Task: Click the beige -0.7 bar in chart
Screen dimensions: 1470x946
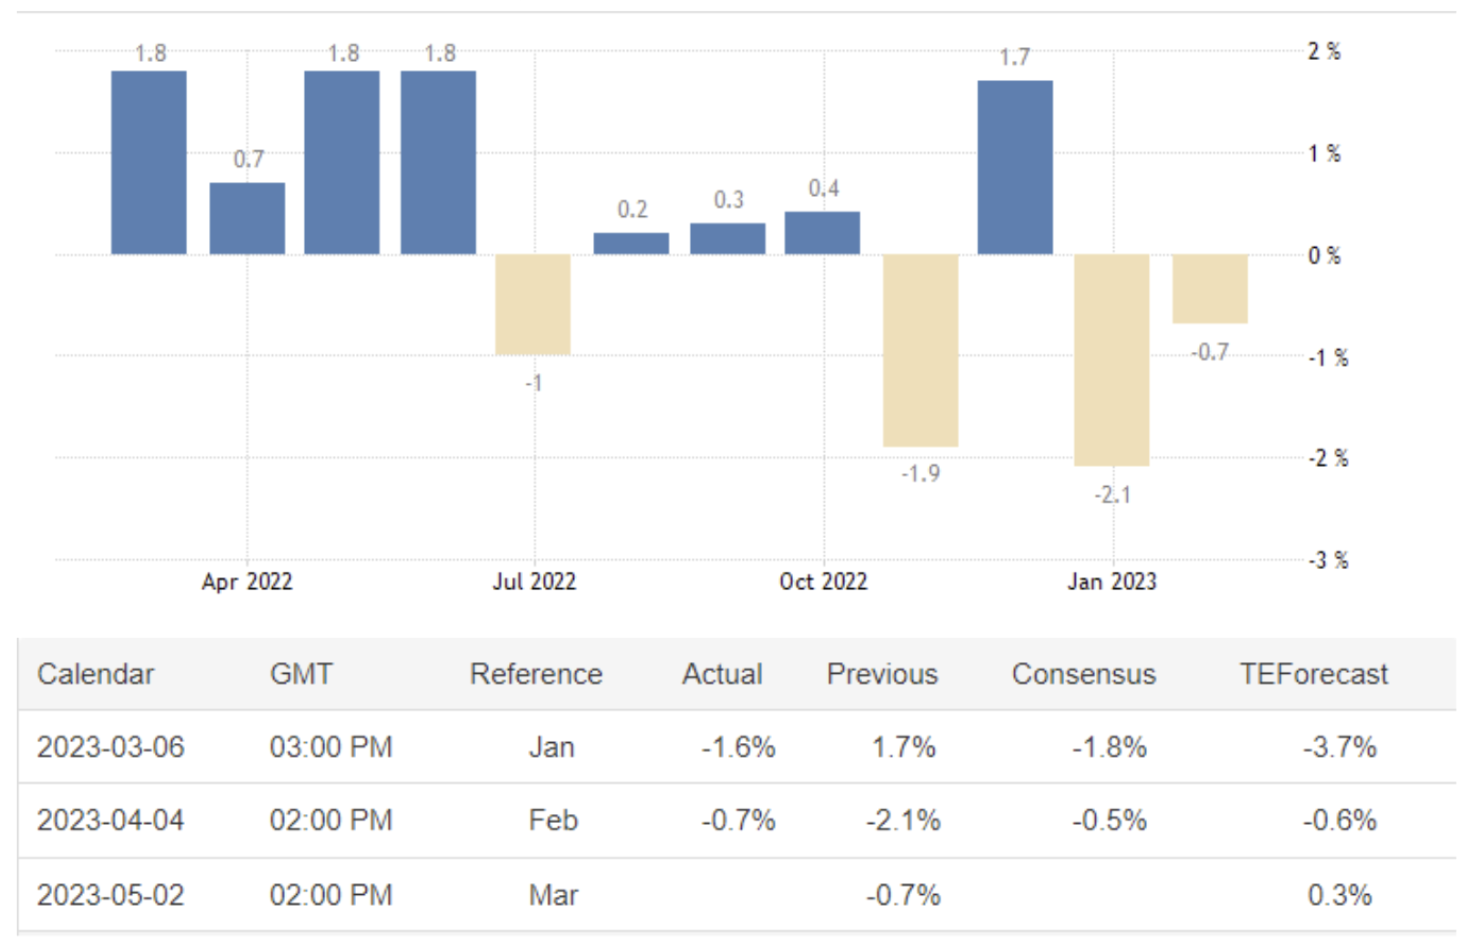Action: click(x=1210, y=289)
